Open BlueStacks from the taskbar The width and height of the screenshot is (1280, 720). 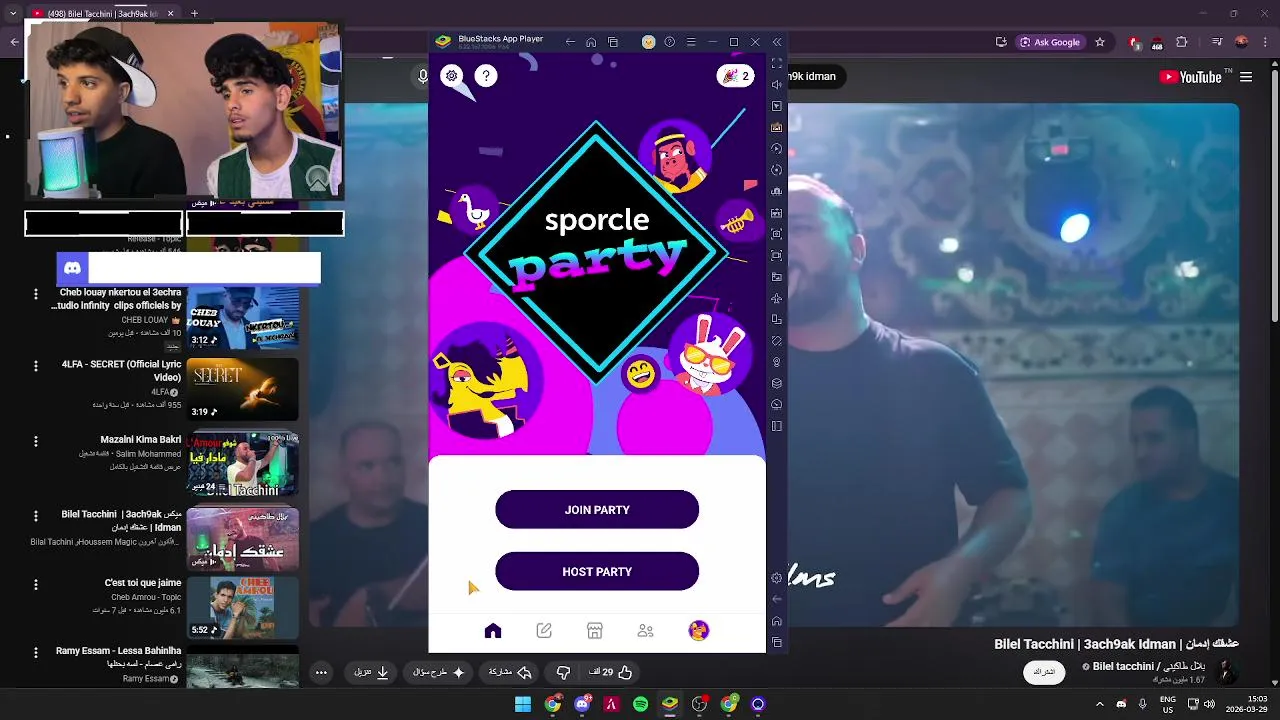pos(670,704)
